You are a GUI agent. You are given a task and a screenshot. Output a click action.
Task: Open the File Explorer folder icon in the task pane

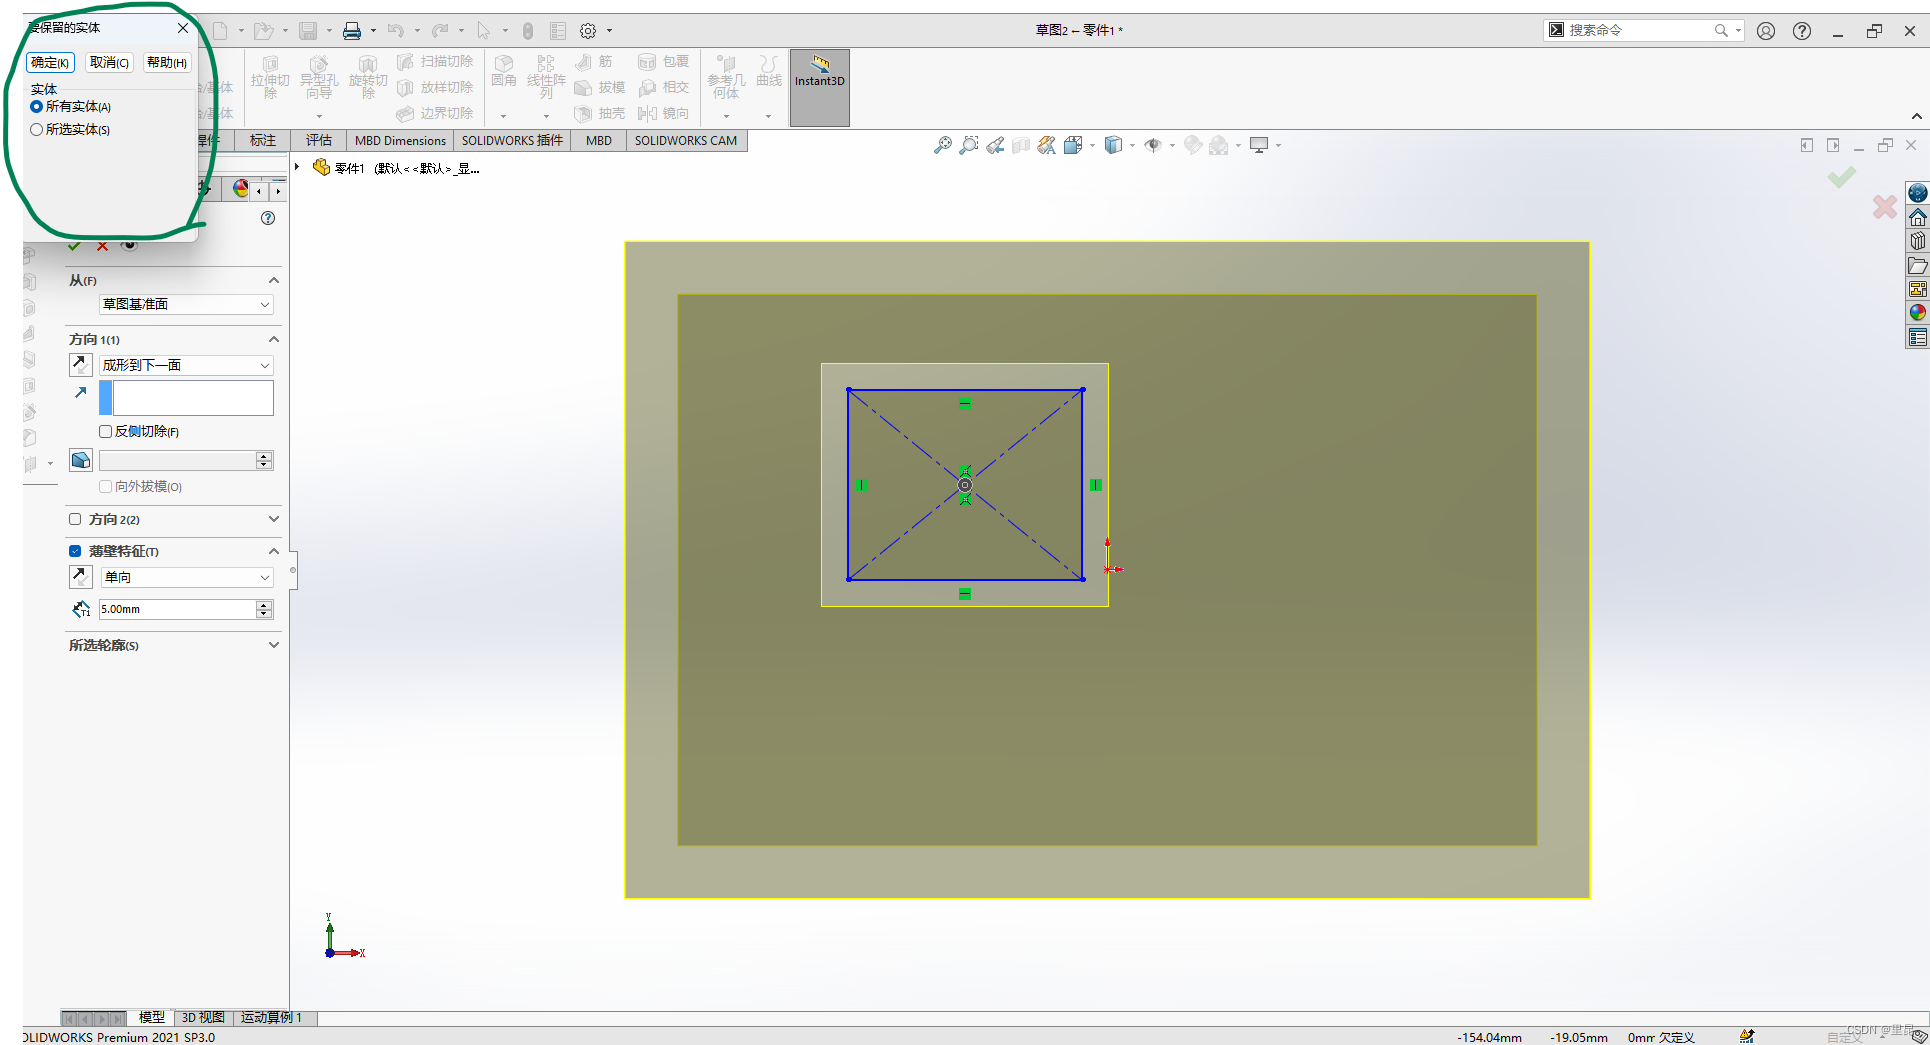[x=1917, y=265]
